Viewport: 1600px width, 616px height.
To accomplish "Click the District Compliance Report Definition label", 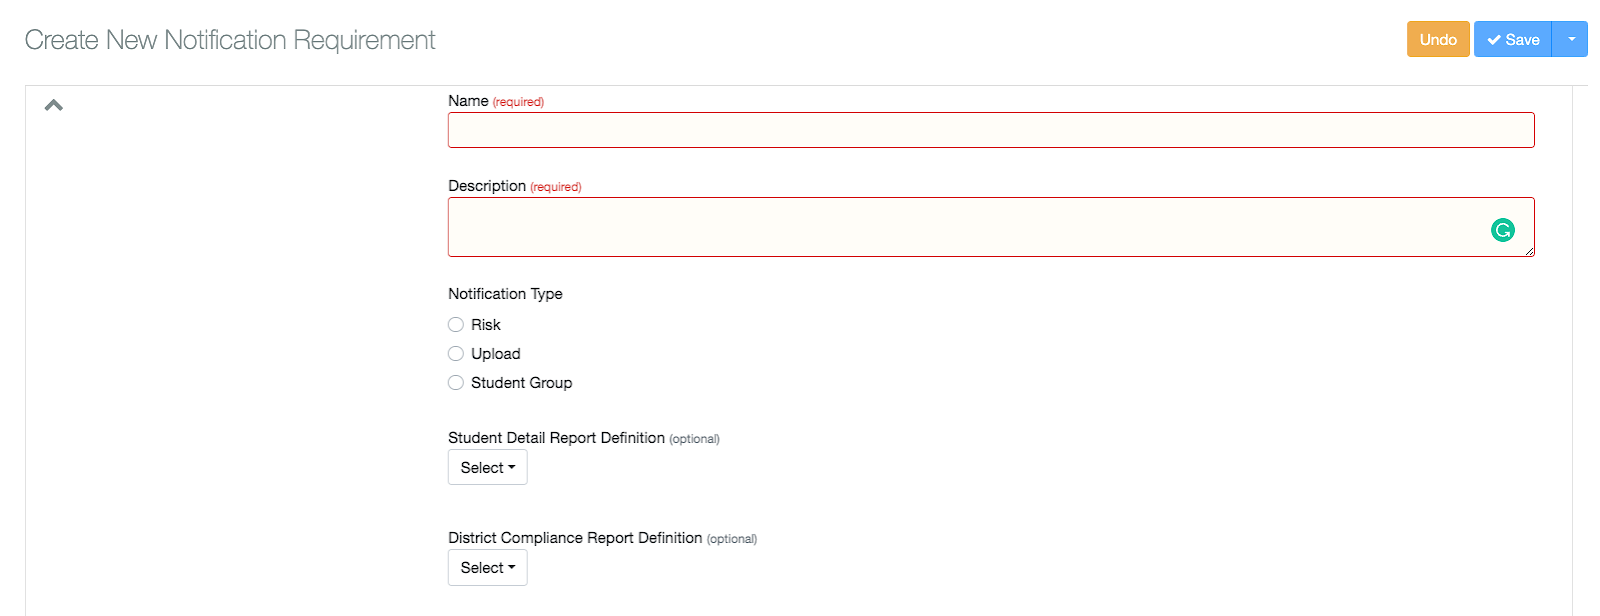I will click(x=575, y=538).
